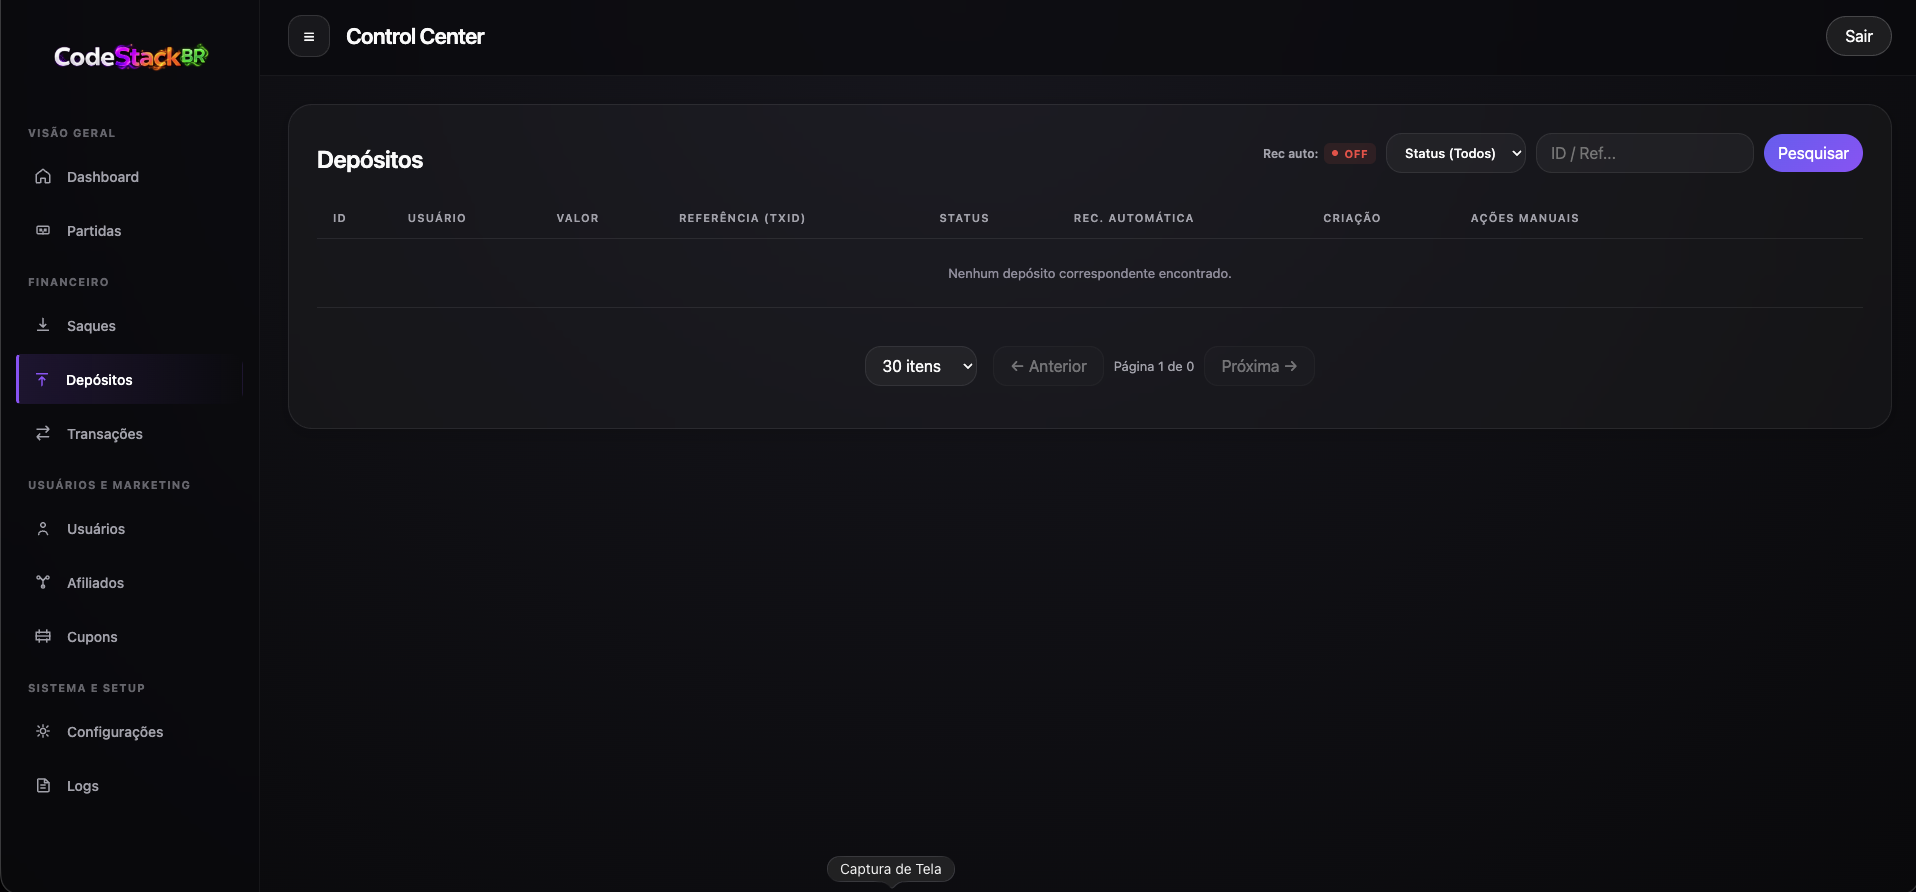Screen dimensions: 1916x892
Task: Click the Afiliados branch icon
Action: [x=43, y=583]
